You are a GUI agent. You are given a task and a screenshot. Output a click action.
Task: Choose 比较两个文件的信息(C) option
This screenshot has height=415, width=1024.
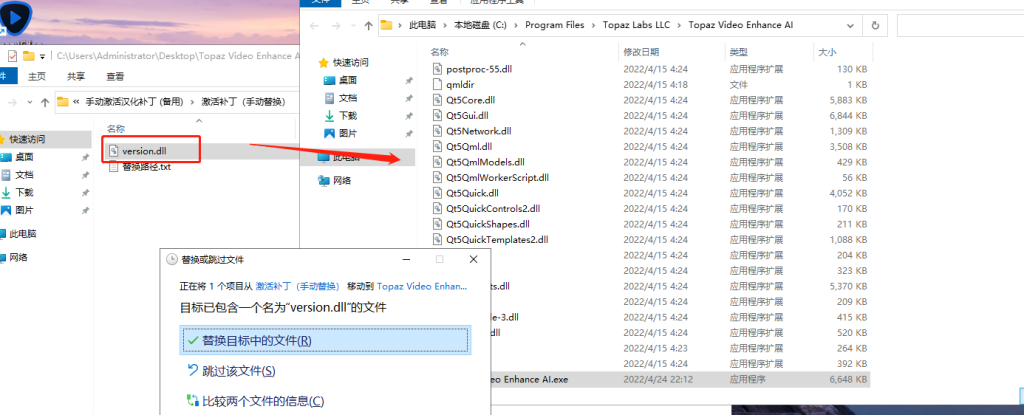(x=255, y=401)
